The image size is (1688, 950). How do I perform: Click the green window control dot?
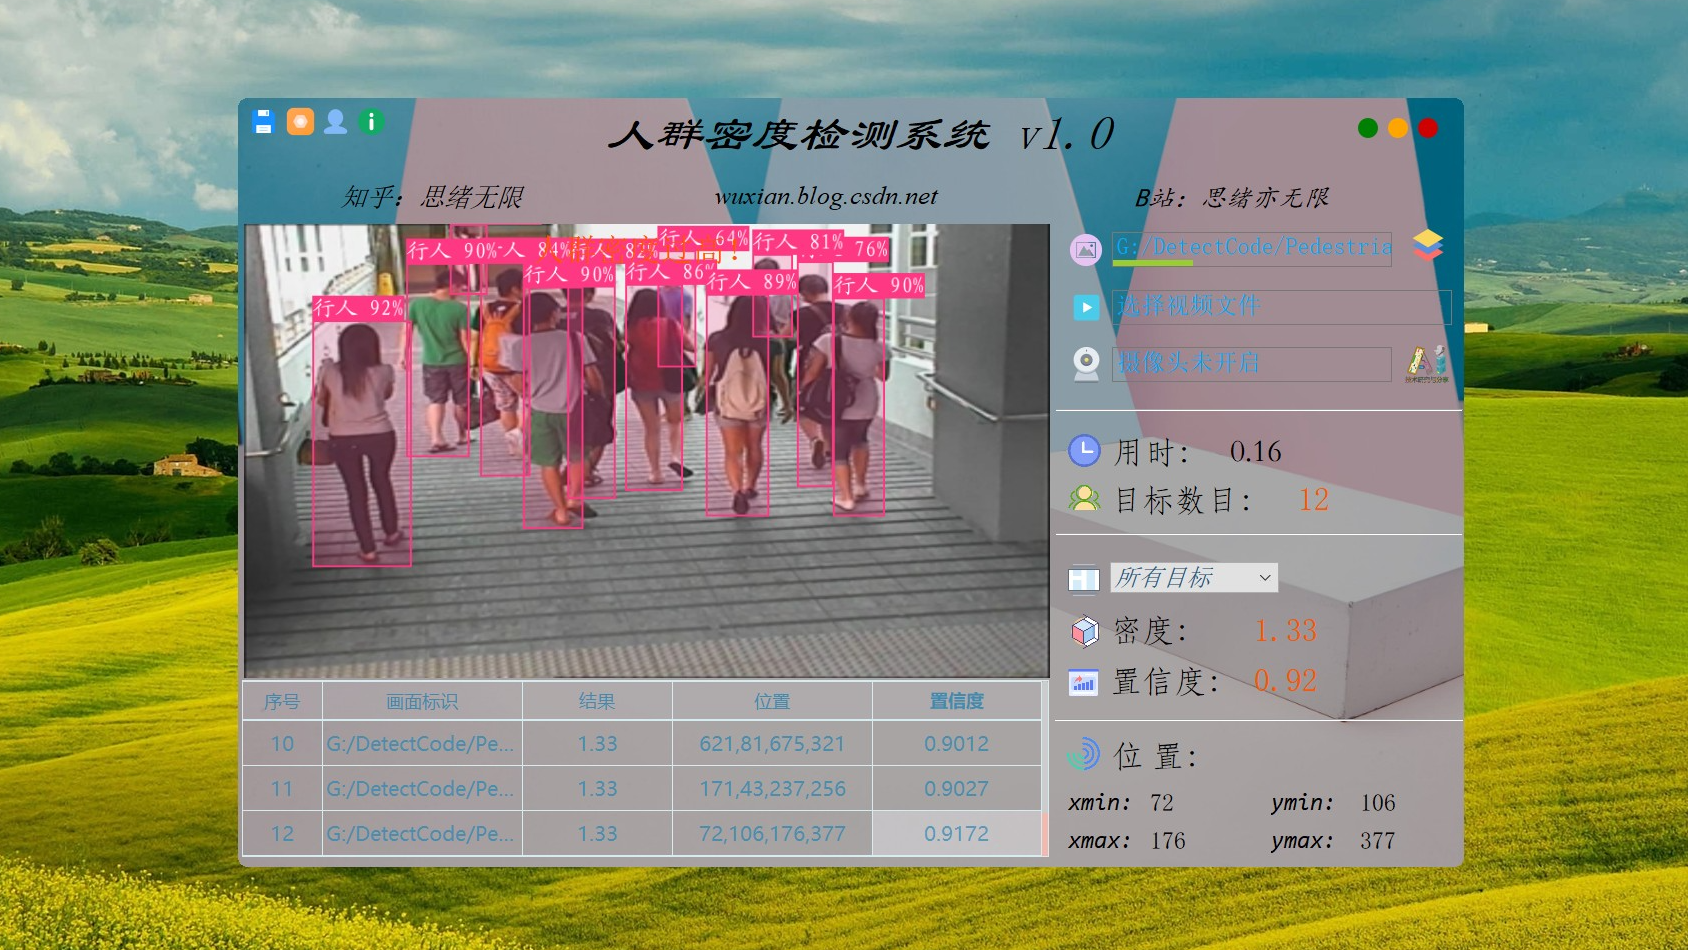click(x=1368, y=128)
